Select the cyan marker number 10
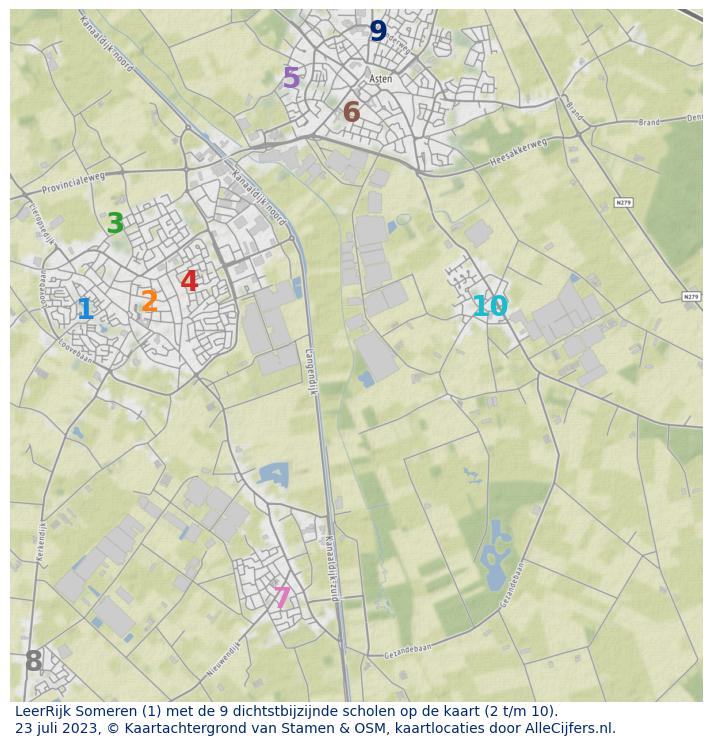The height and width of the screenshot is (745, 713). [490, 307]
